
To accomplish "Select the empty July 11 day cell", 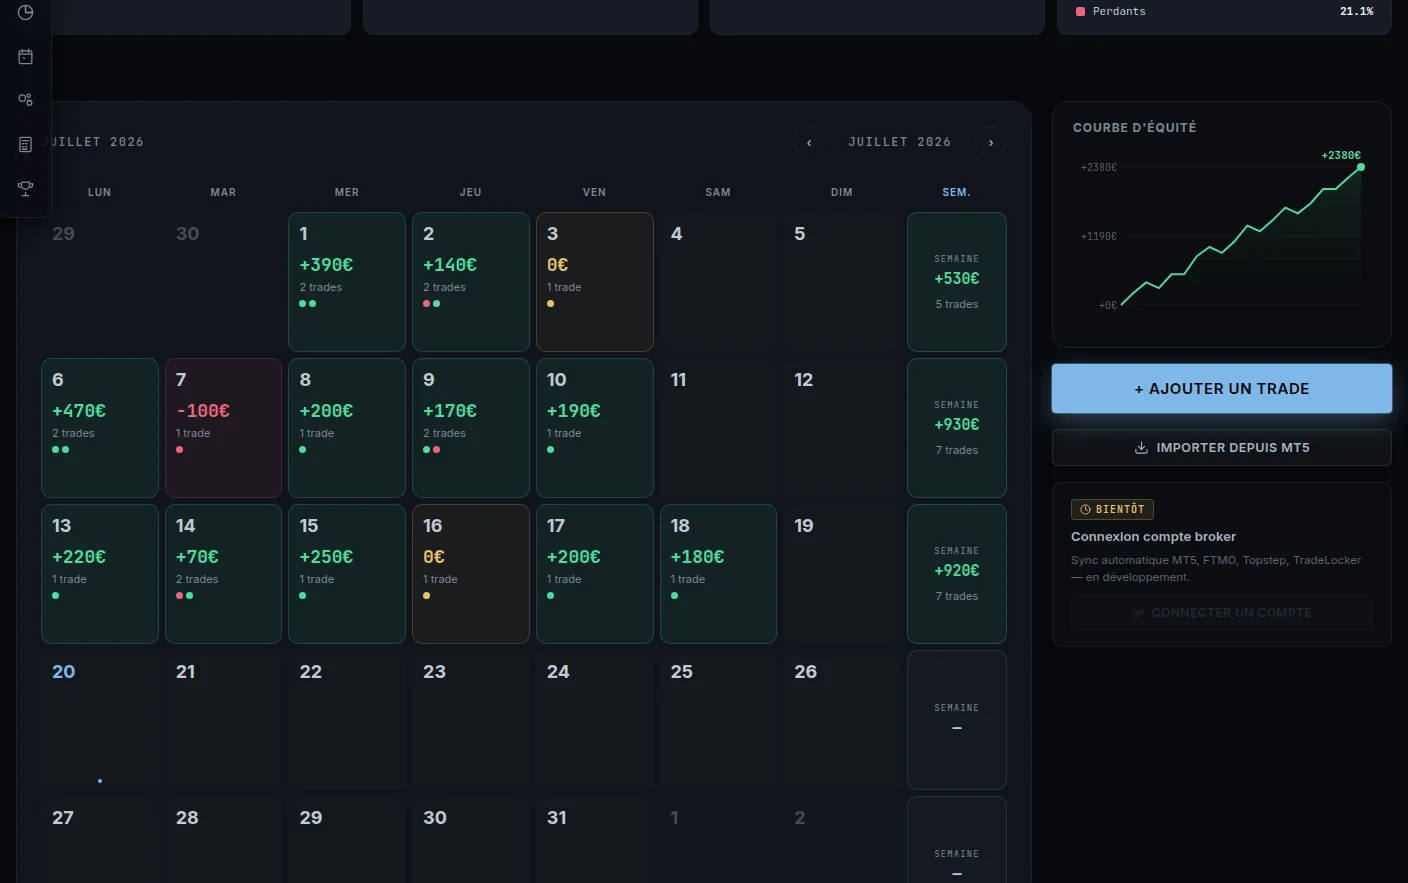I will (718, 428).
